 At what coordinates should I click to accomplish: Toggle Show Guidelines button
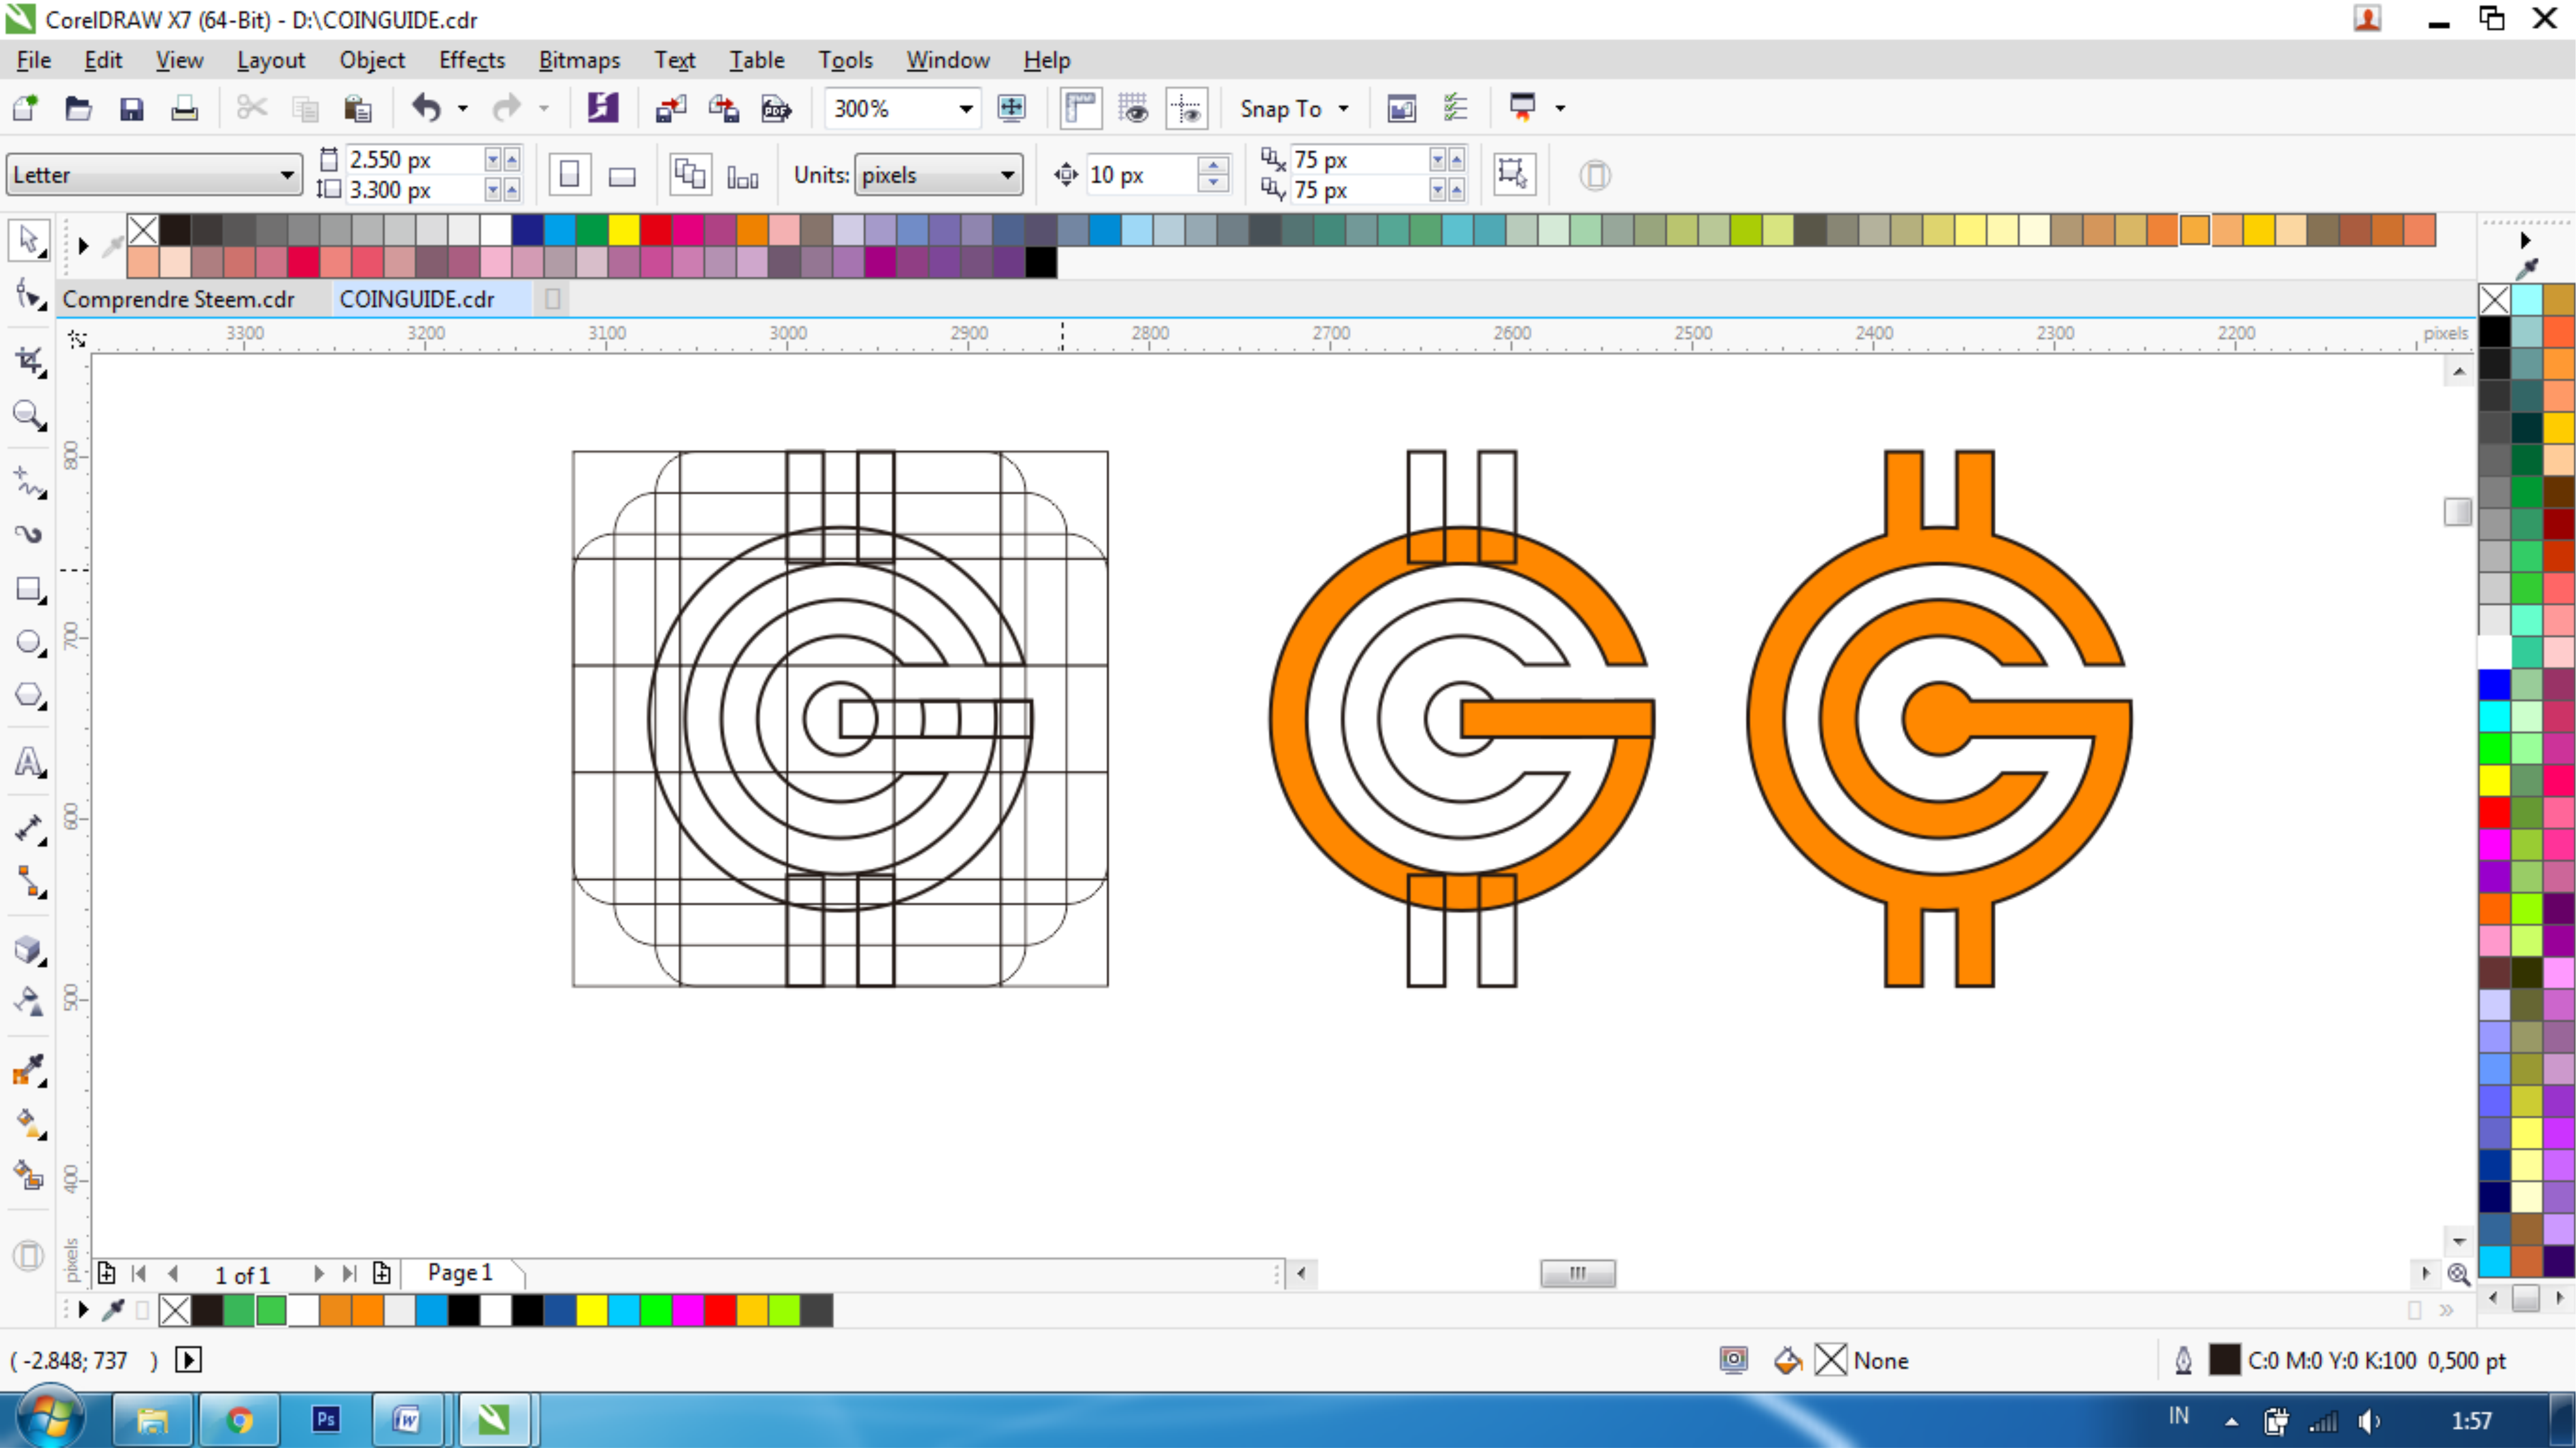(x=1187, y=108)
